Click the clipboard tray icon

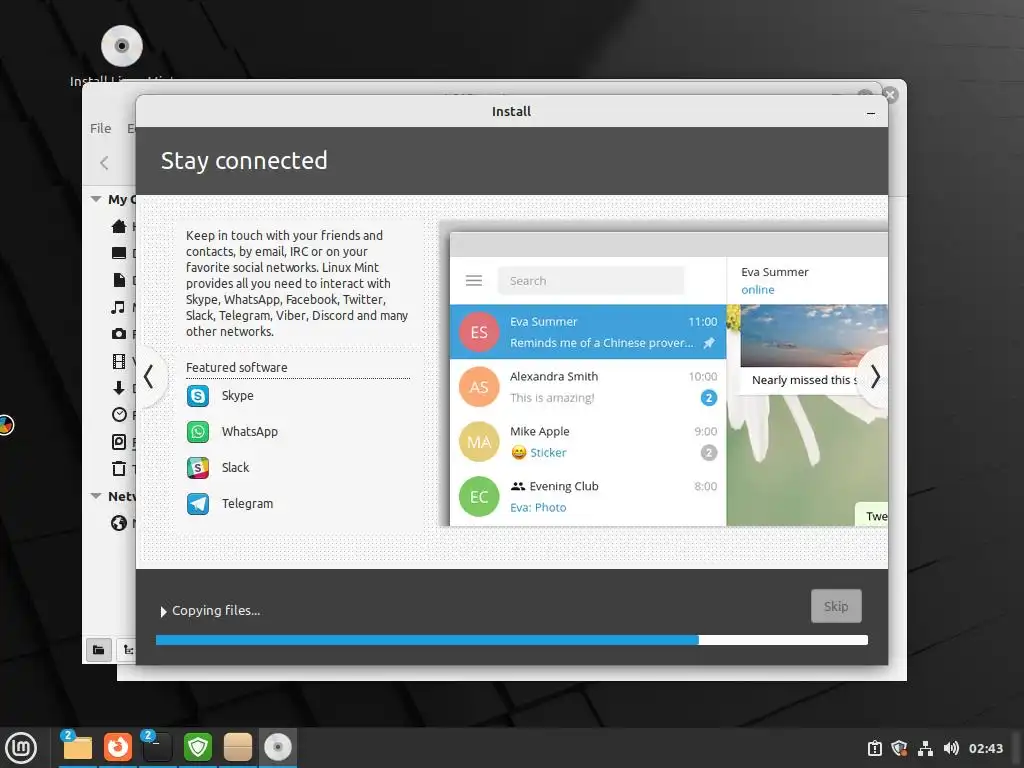coord(874,748)
